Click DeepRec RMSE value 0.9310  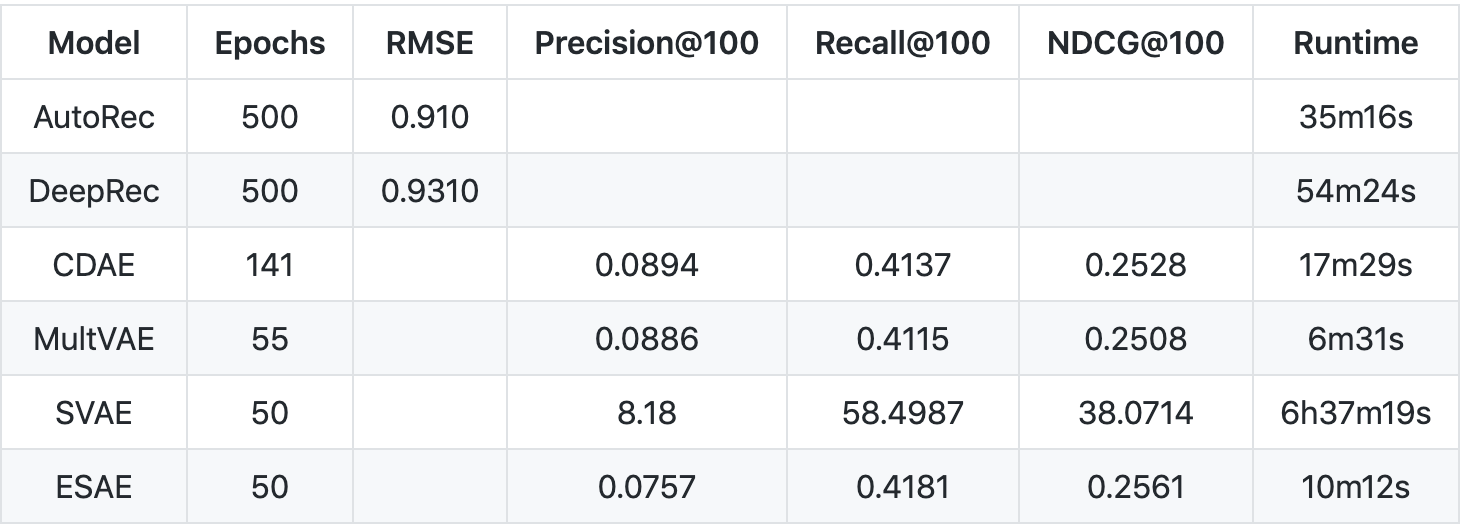pyautogui.click(x=430, y=191)
